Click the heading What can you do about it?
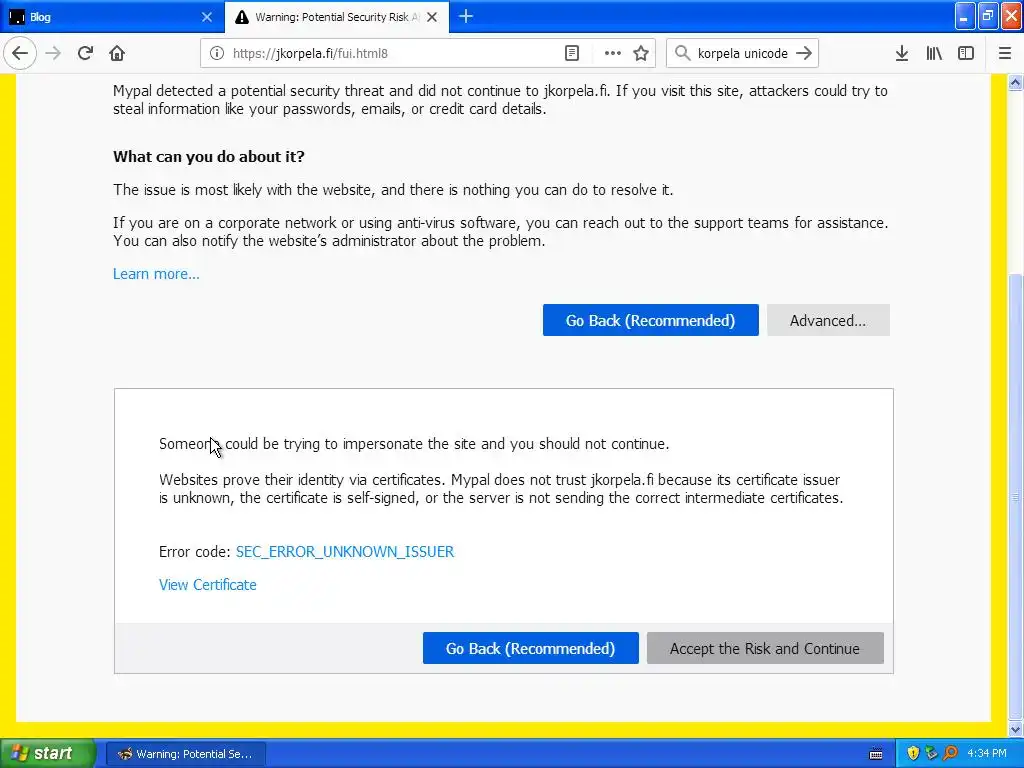The height and width of the screenshot is (768, 1024). tap(209, 157)
